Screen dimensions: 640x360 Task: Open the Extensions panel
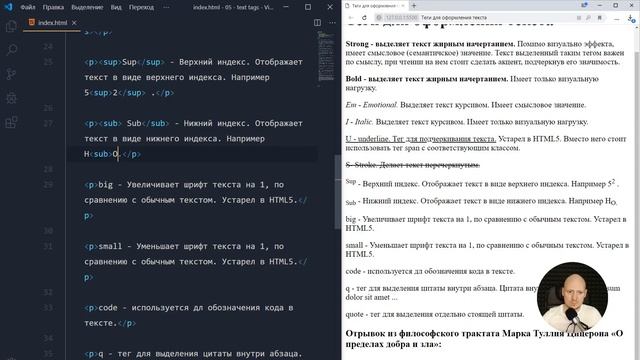pos(11,122)
